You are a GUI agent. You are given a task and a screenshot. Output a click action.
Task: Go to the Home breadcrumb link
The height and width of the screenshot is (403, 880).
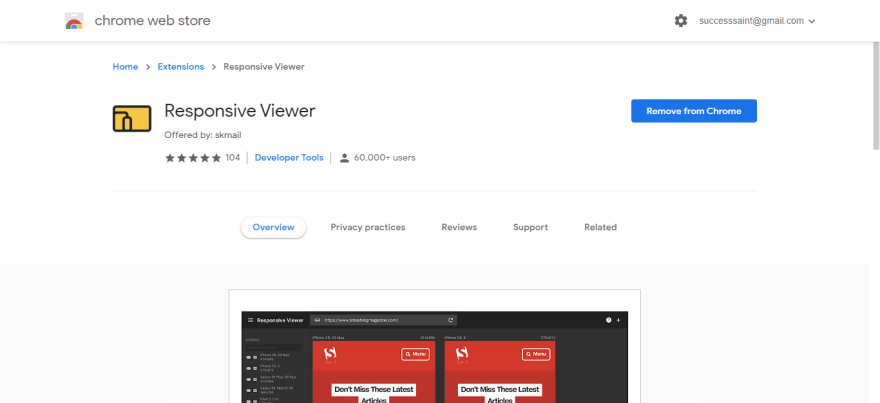125,66
